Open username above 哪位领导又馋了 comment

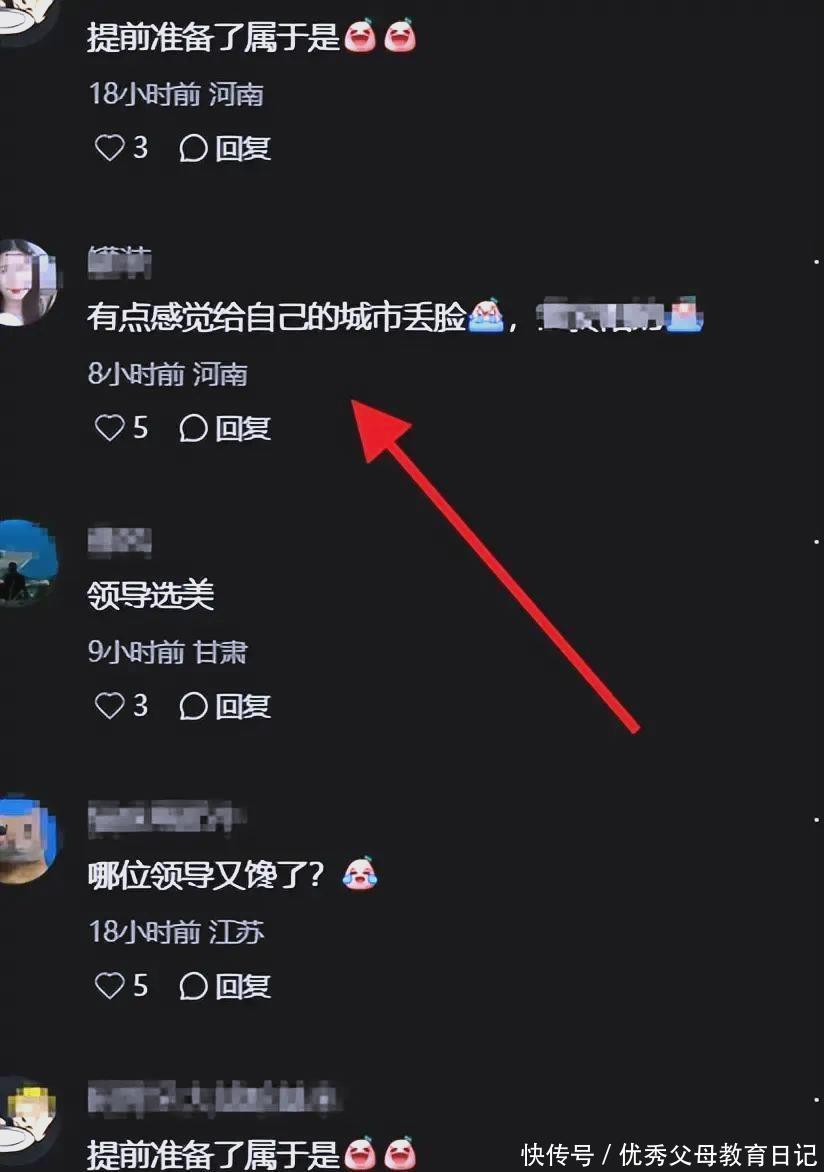(x=166, y=818)
